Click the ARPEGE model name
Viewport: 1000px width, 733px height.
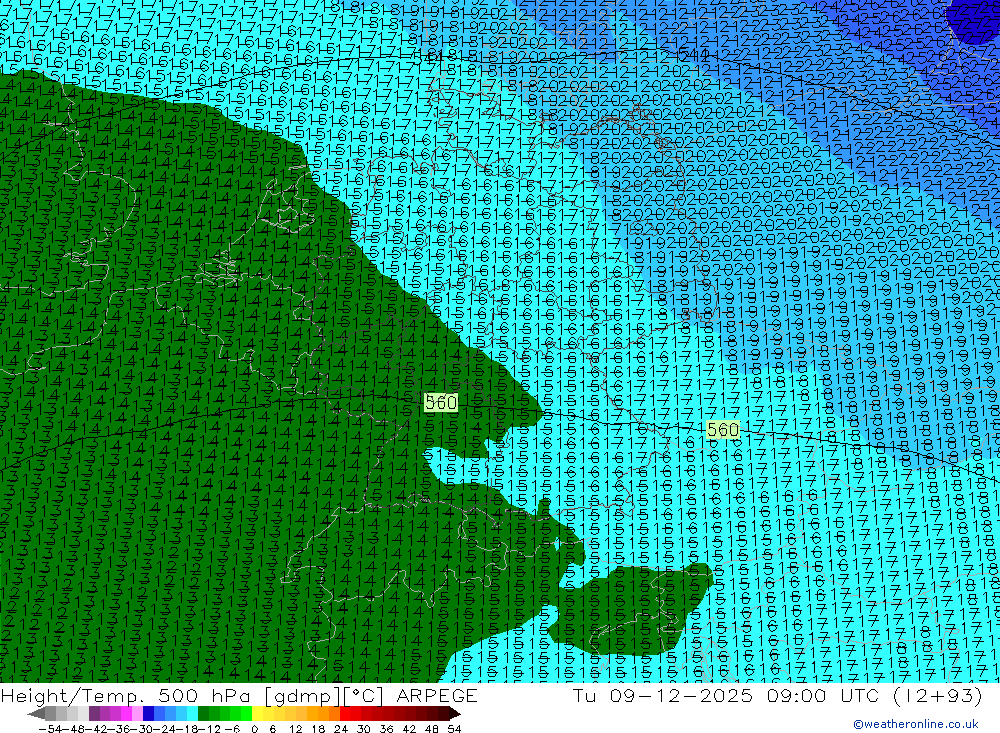point(437,695)
